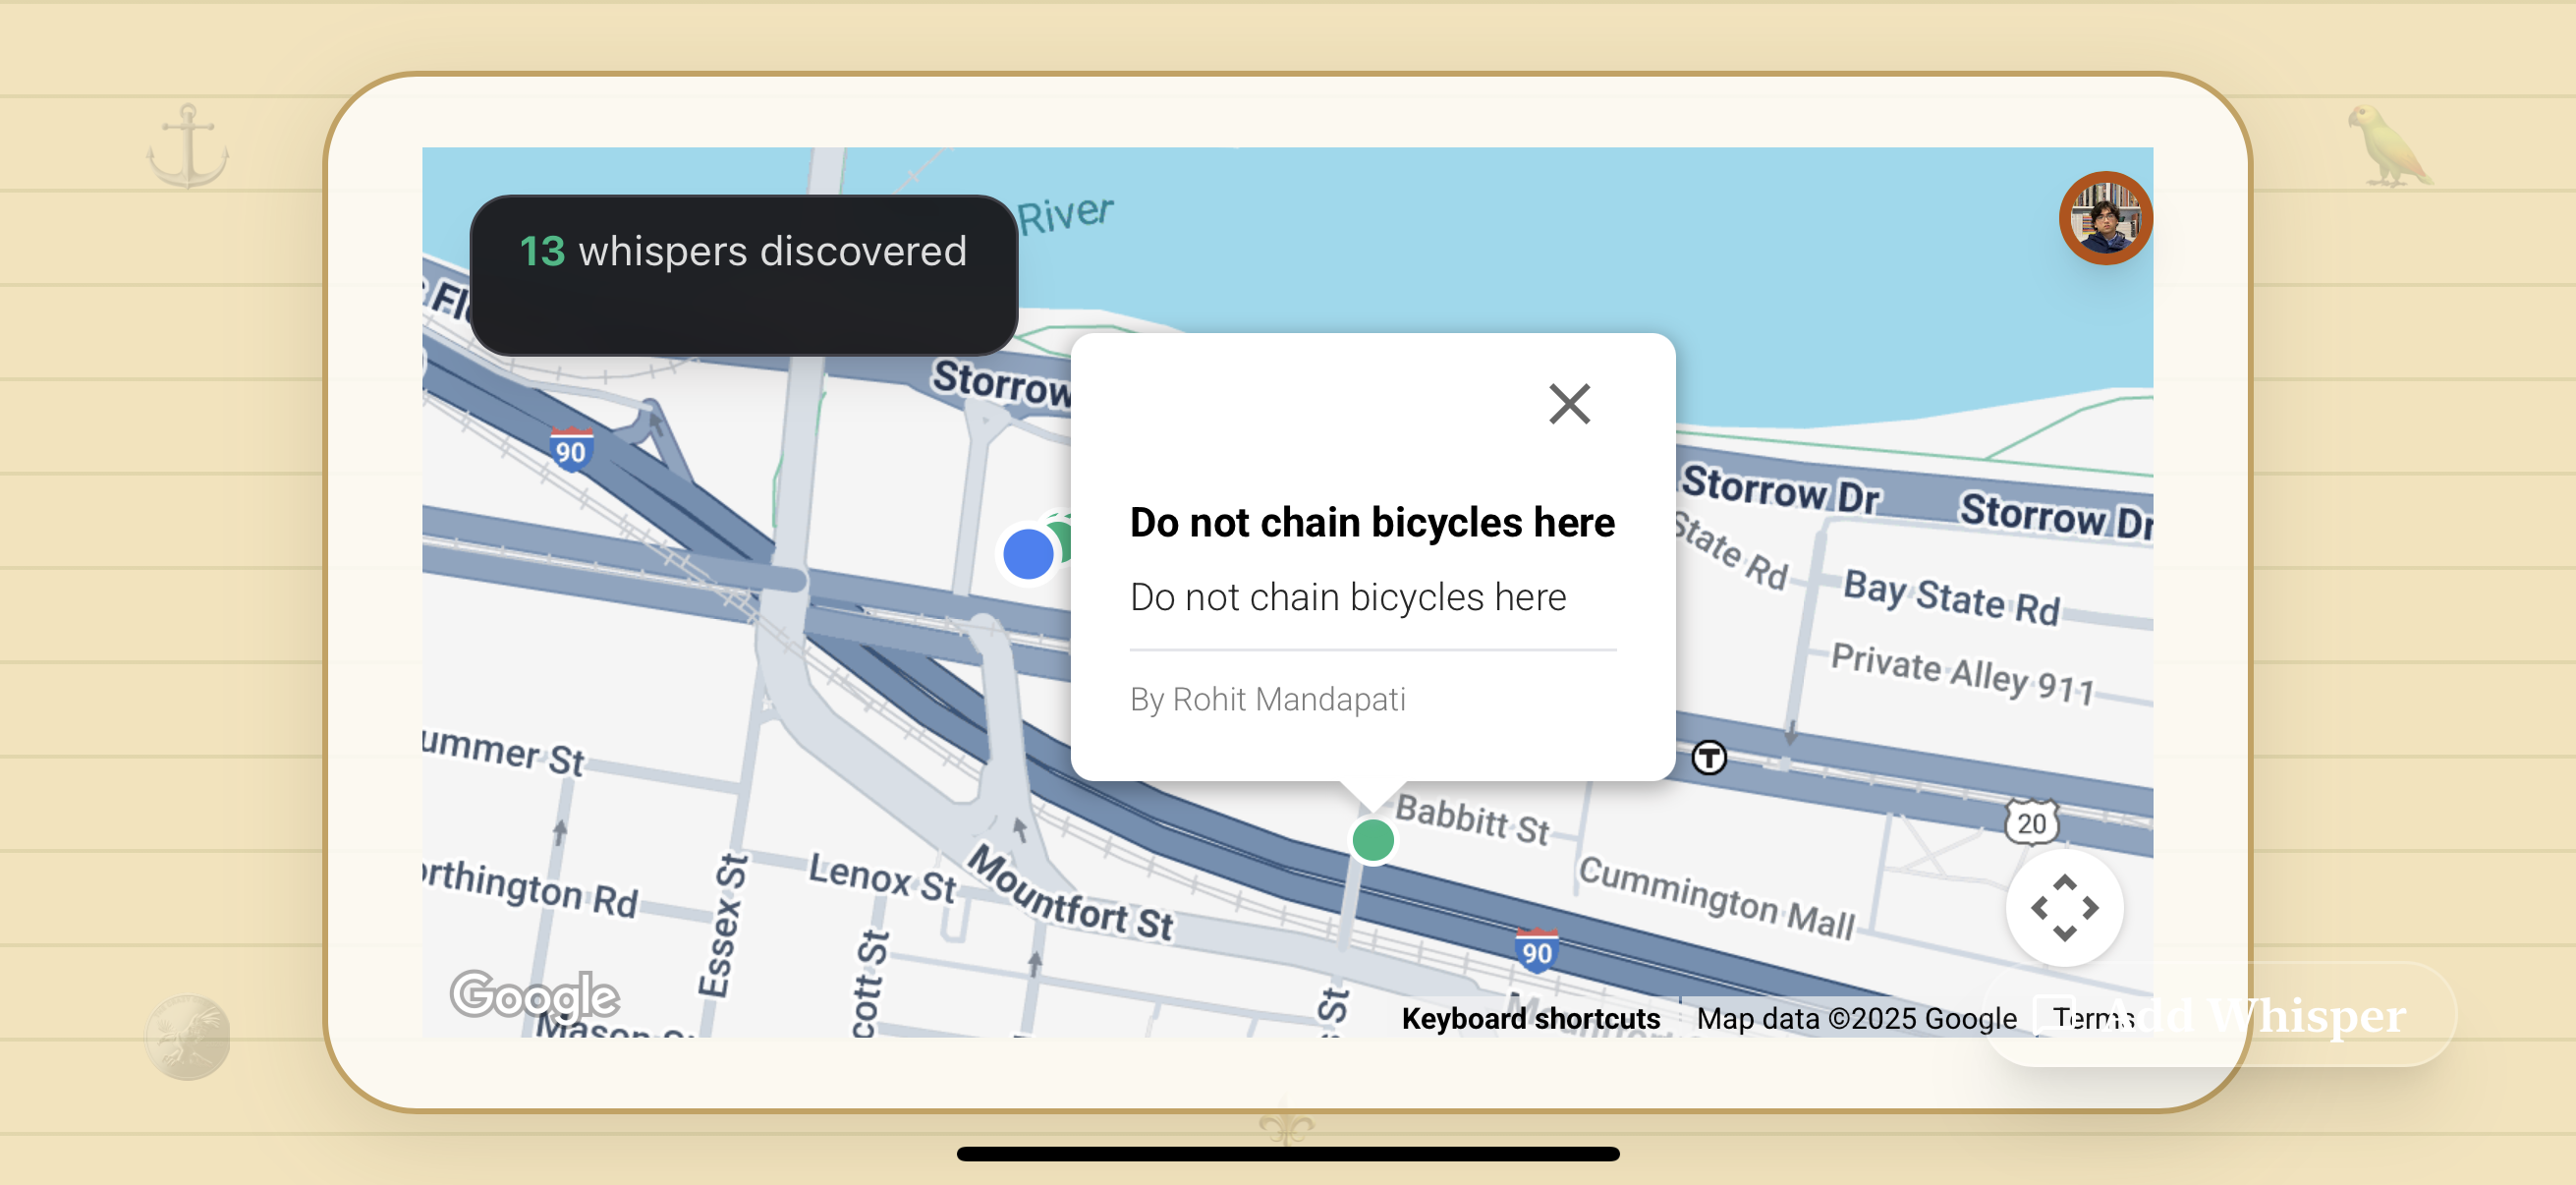Open the map camera controls button
This screenshot has height=1185, width=2576.
pyautogui.click(x=2064, y=908)
